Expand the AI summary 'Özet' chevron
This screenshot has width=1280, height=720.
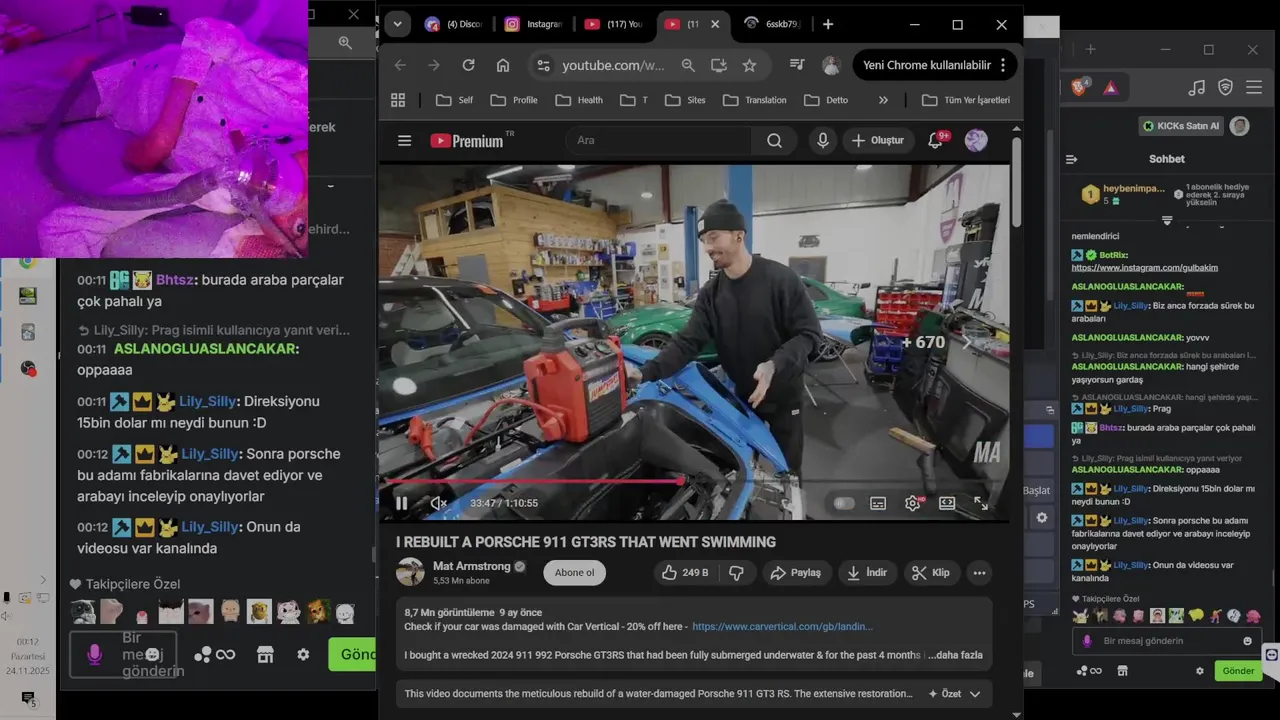point(975,694)
